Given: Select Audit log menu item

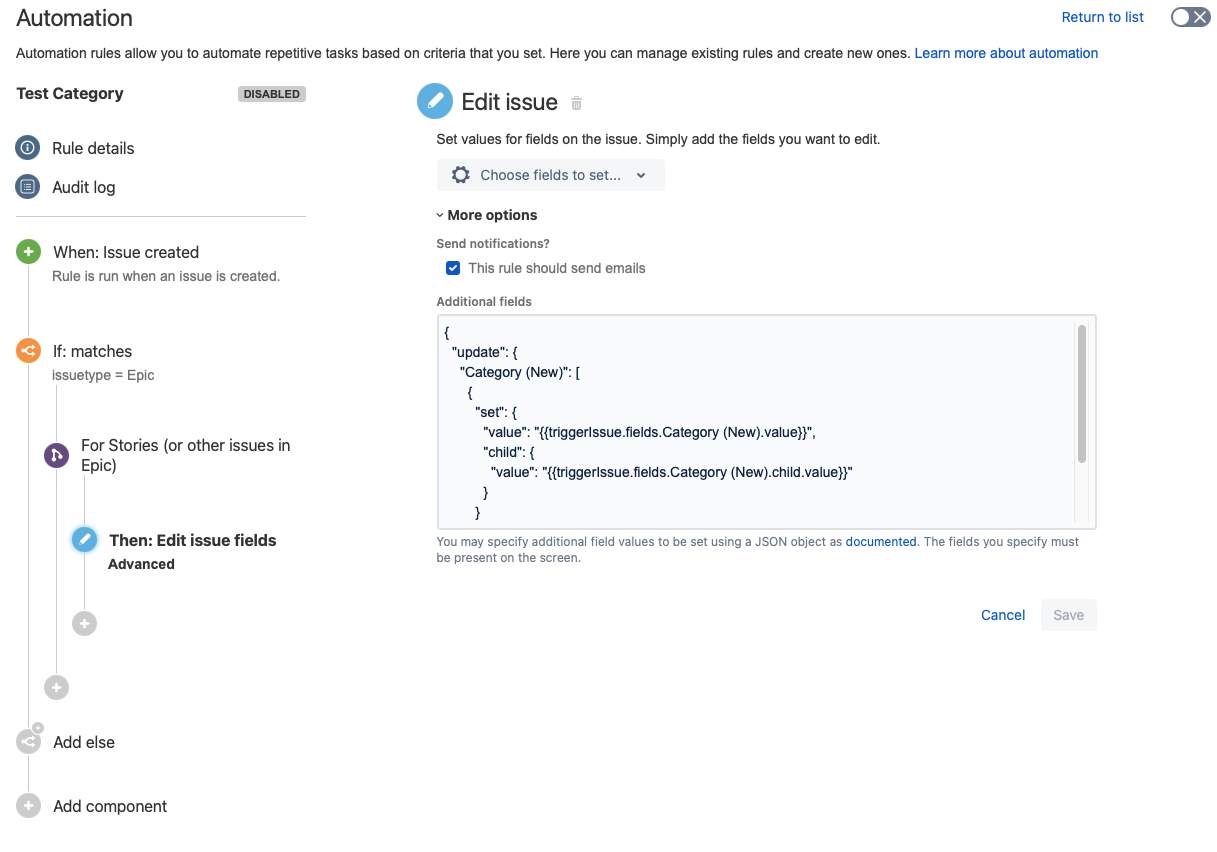Looking at the screenshot, I should tap(83, 187).
